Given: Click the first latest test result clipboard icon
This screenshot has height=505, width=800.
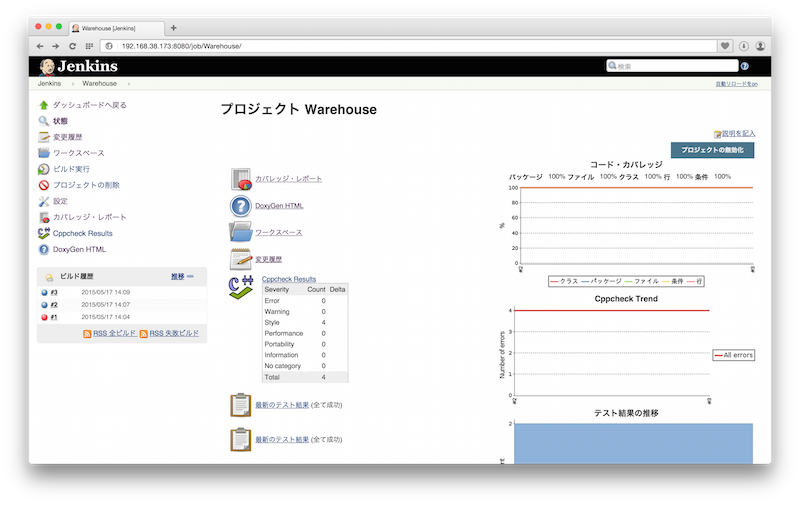Looking at the screenshot, I should (x=241, y=405).
